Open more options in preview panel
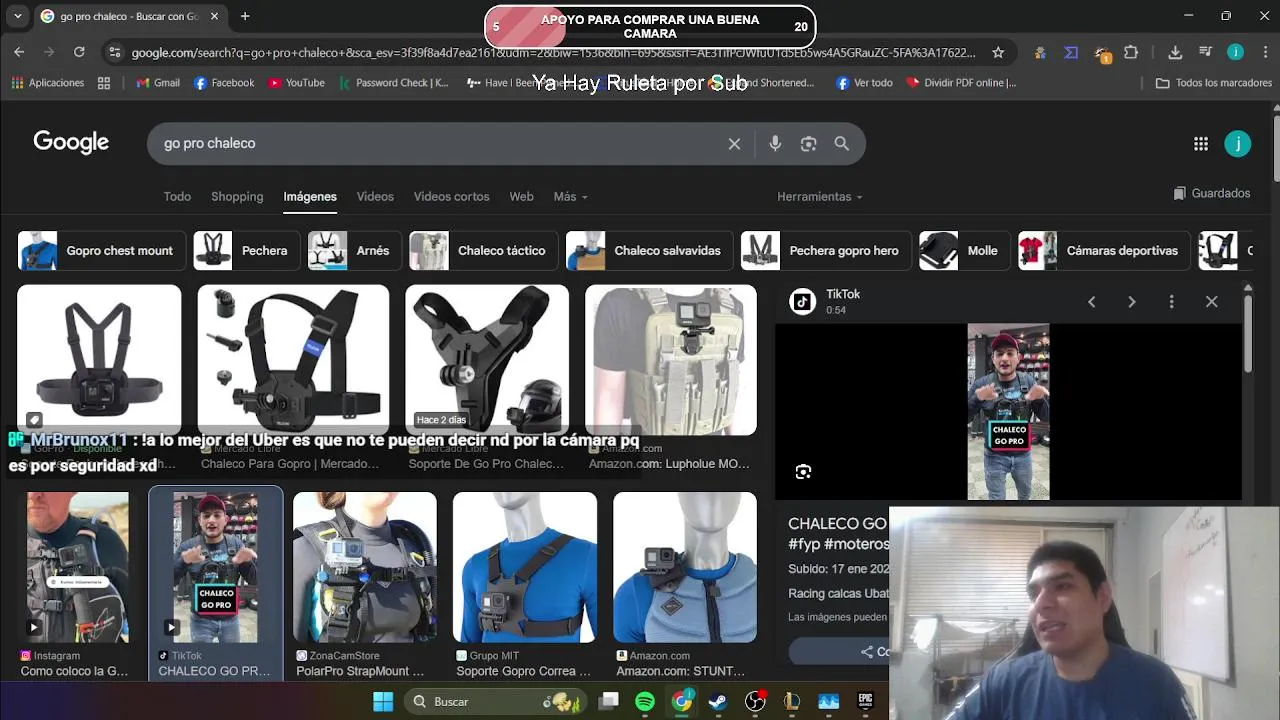The height and width of the screenshot is (720, 1280). (1172, 302)
